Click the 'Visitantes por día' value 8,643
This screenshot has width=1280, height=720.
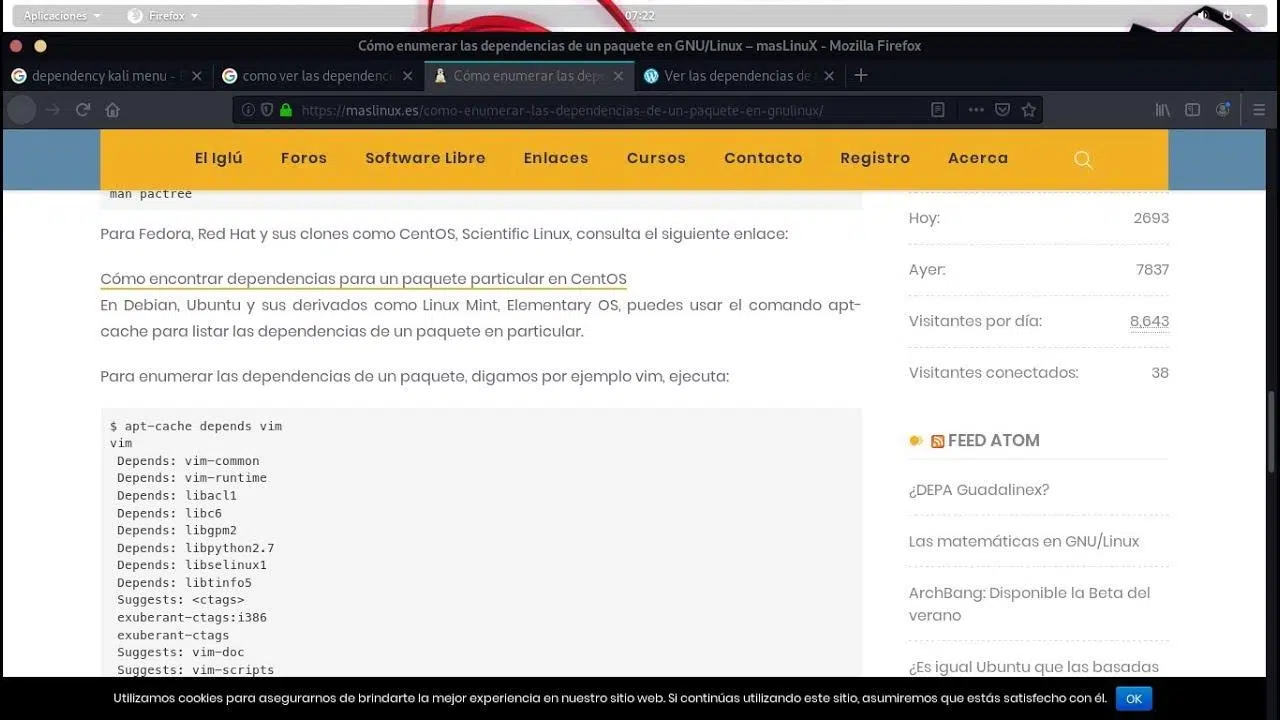pos(1149,321)
